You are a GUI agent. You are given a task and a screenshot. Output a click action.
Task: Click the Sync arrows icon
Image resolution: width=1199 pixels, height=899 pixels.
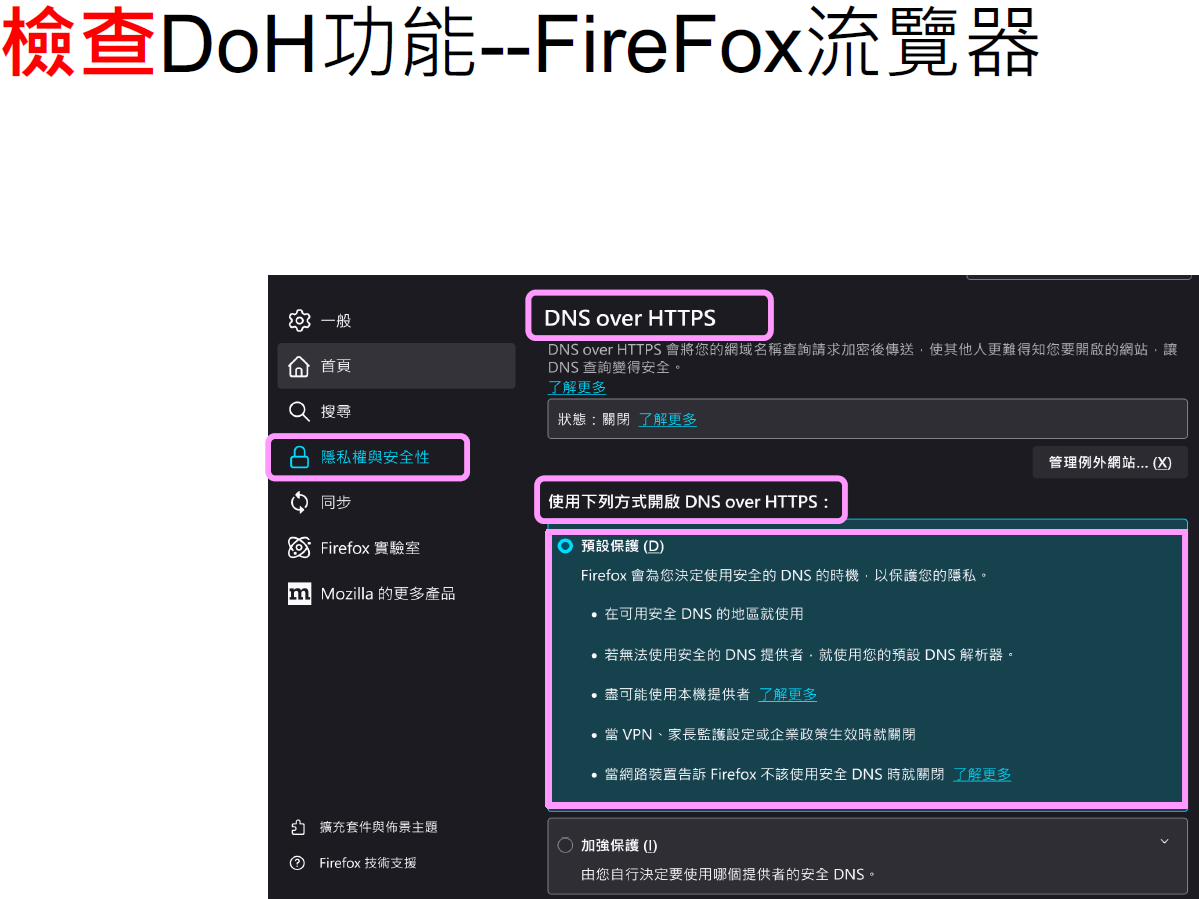pos(299,503)
